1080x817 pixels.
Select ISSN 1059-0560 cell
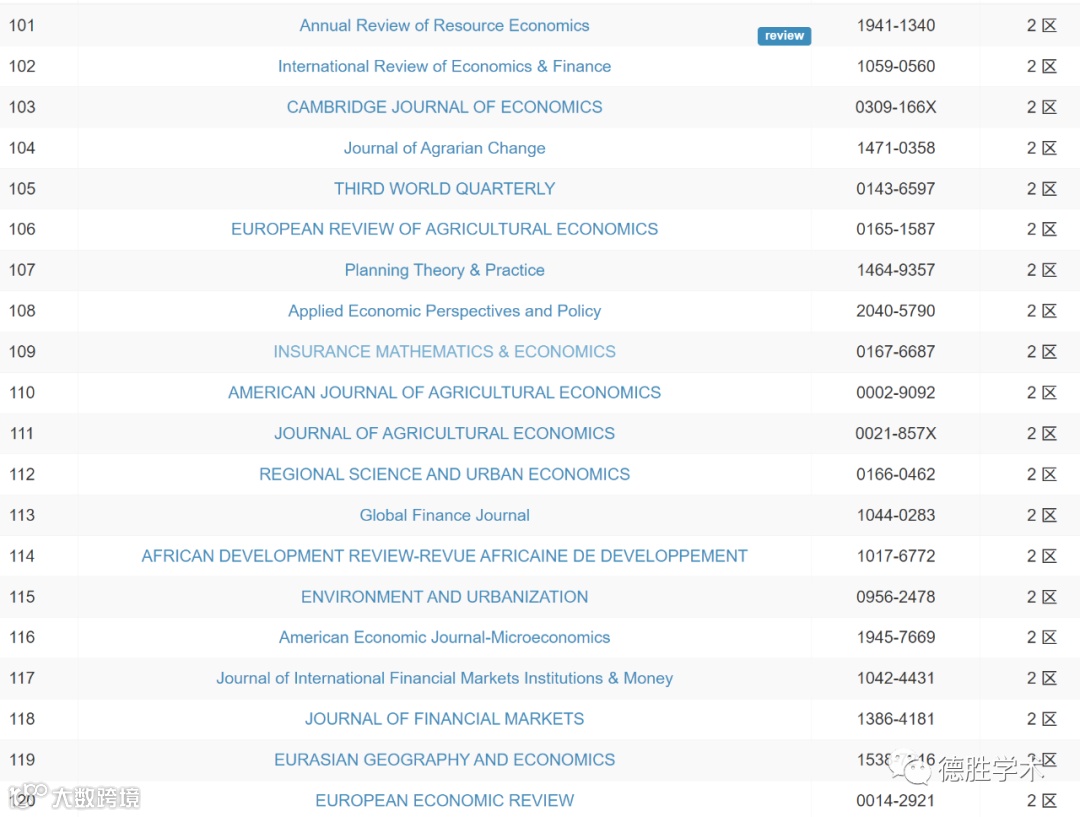[x=895, y=66]
